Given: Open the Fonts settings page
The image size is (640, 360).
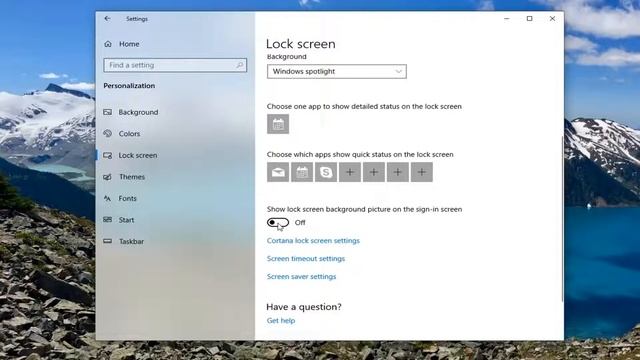Looking at the screenshot, I should [x=127, y=198].
